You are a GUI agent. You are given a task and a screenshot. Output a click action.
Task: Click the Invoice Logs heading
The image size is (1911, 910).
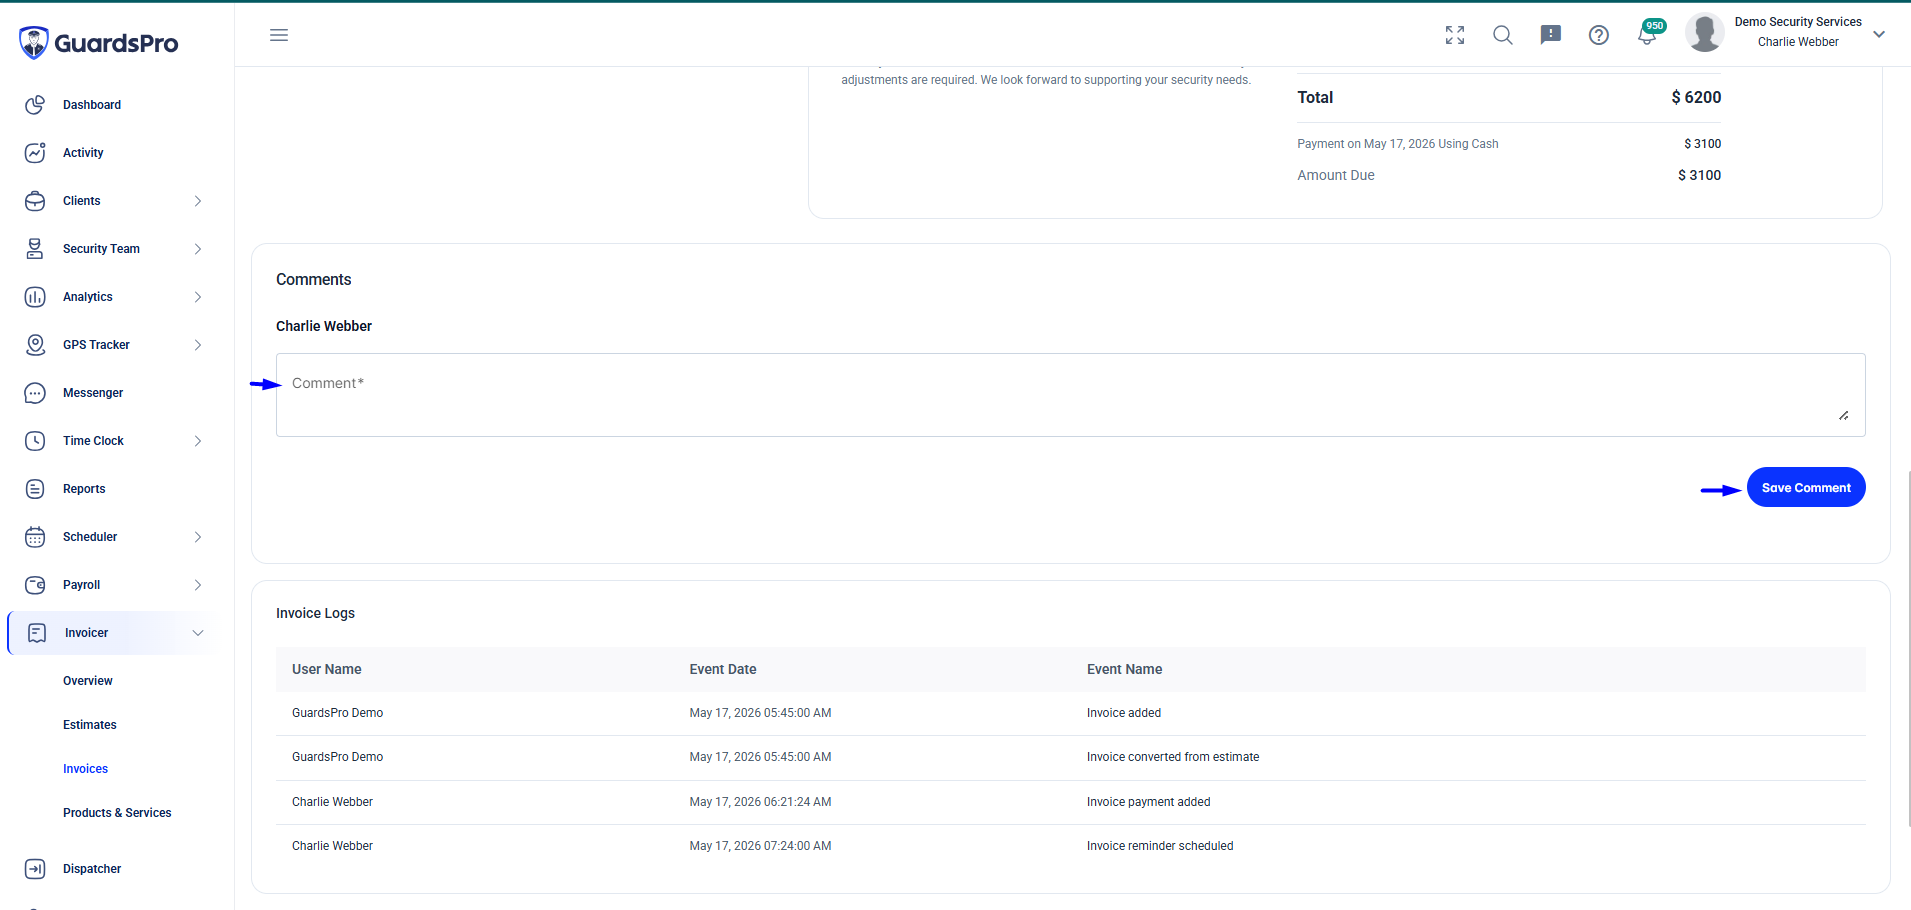point(315,613)
